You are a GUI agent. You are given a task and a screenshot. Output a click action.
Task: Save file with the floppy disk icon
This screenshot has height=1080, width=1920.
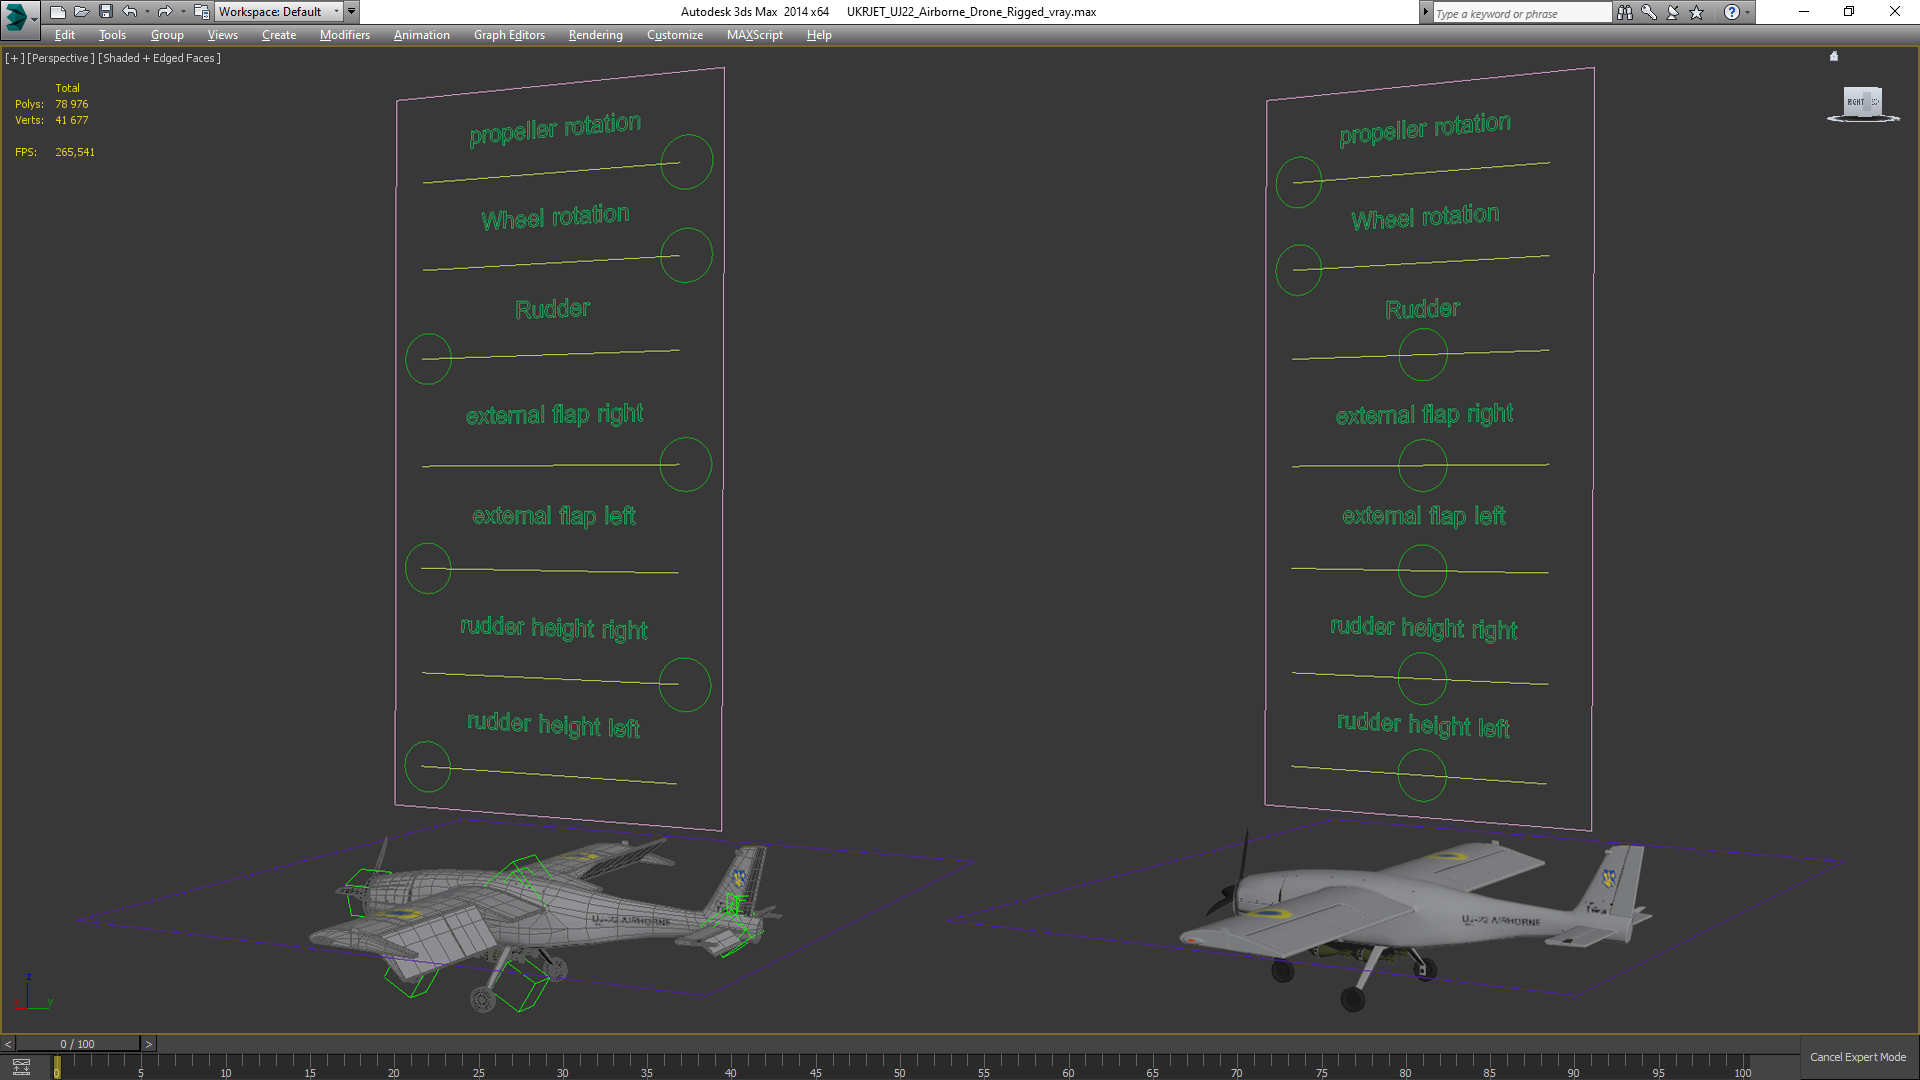(105, 12)
